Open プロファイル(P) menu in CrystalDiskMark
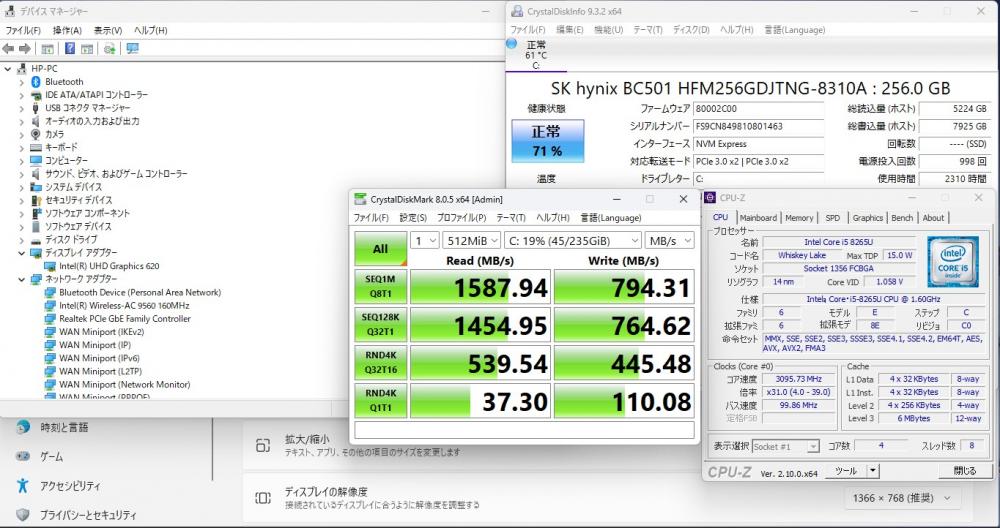 click(462, 217)
